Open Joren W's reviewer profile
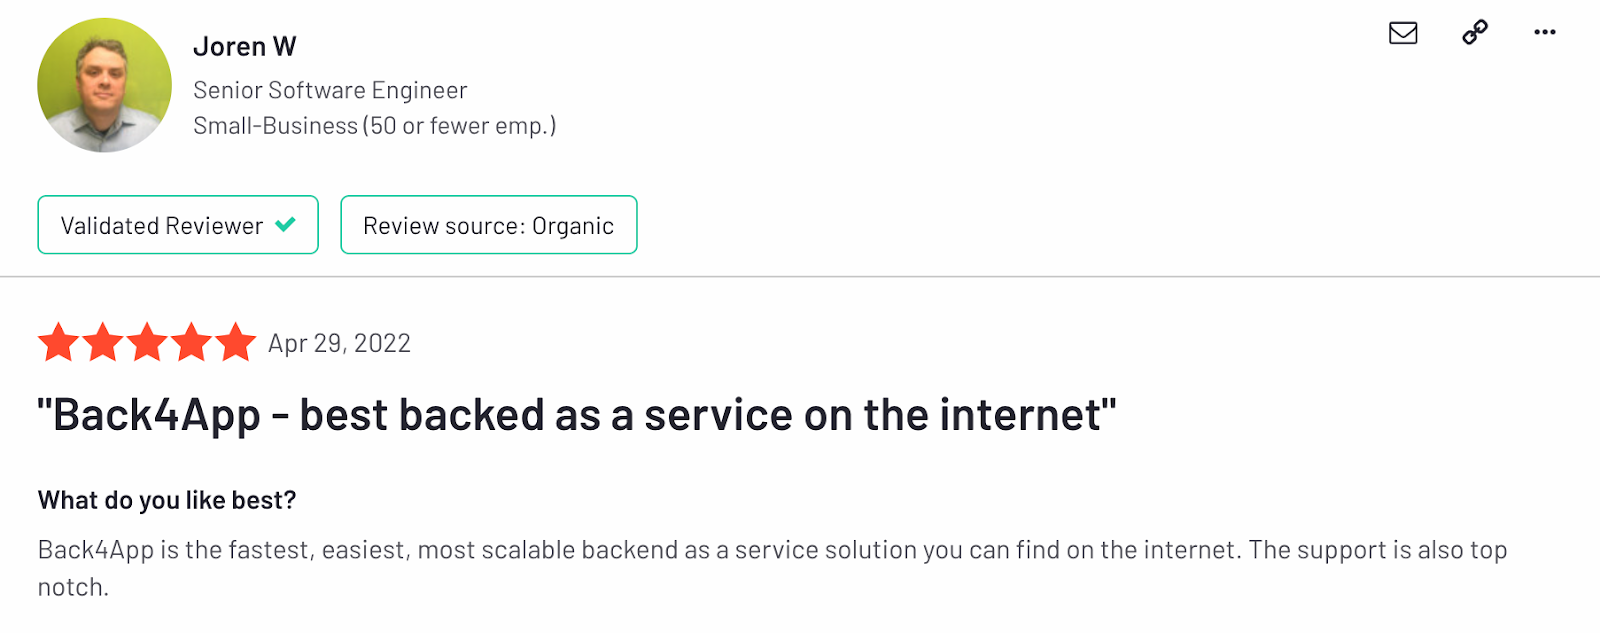Viewport: 1600px width, 633px height. pyautogui.click(x=244, y=45)
